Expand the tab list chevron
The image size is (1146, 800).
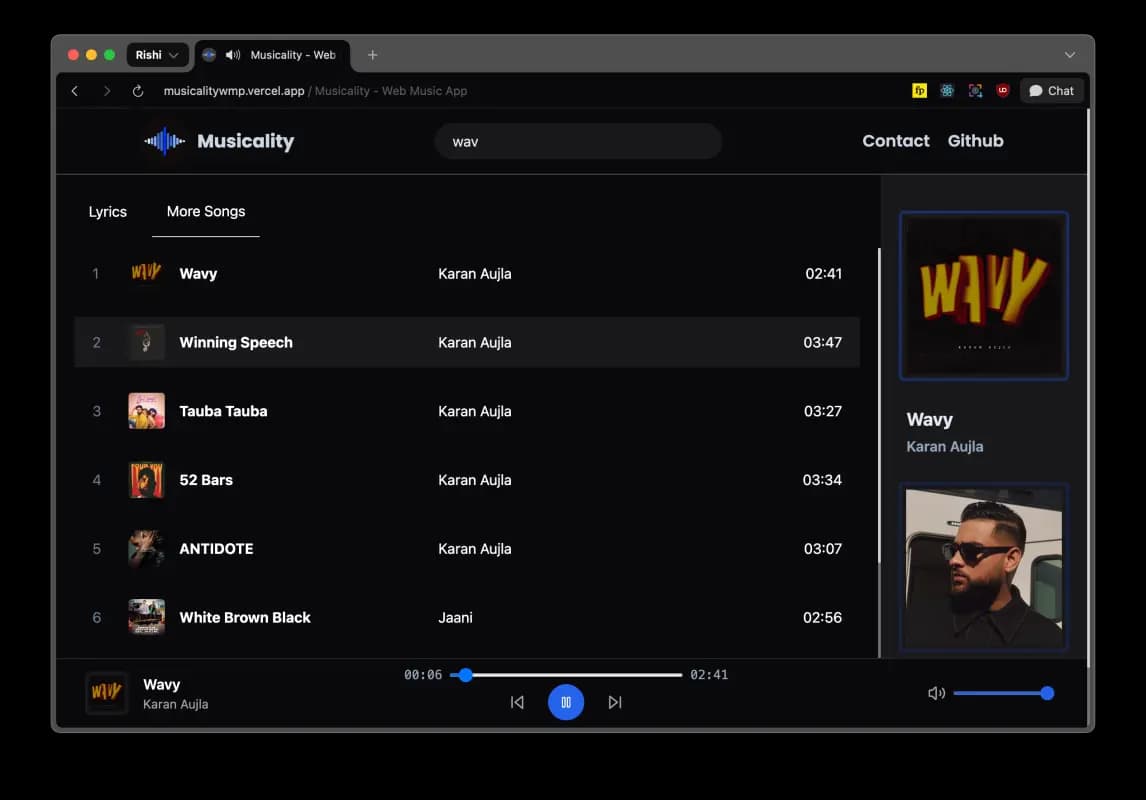[x=1069, y=55]
